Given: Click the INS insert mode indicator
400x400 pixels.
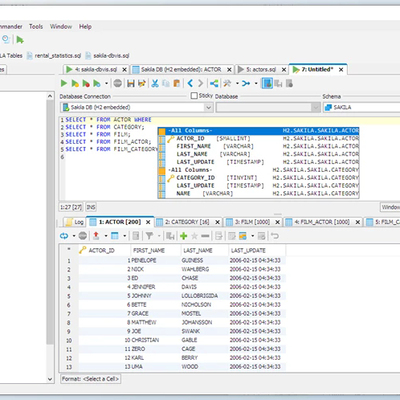Looking at the screenshot, I should tap(91, 207).
